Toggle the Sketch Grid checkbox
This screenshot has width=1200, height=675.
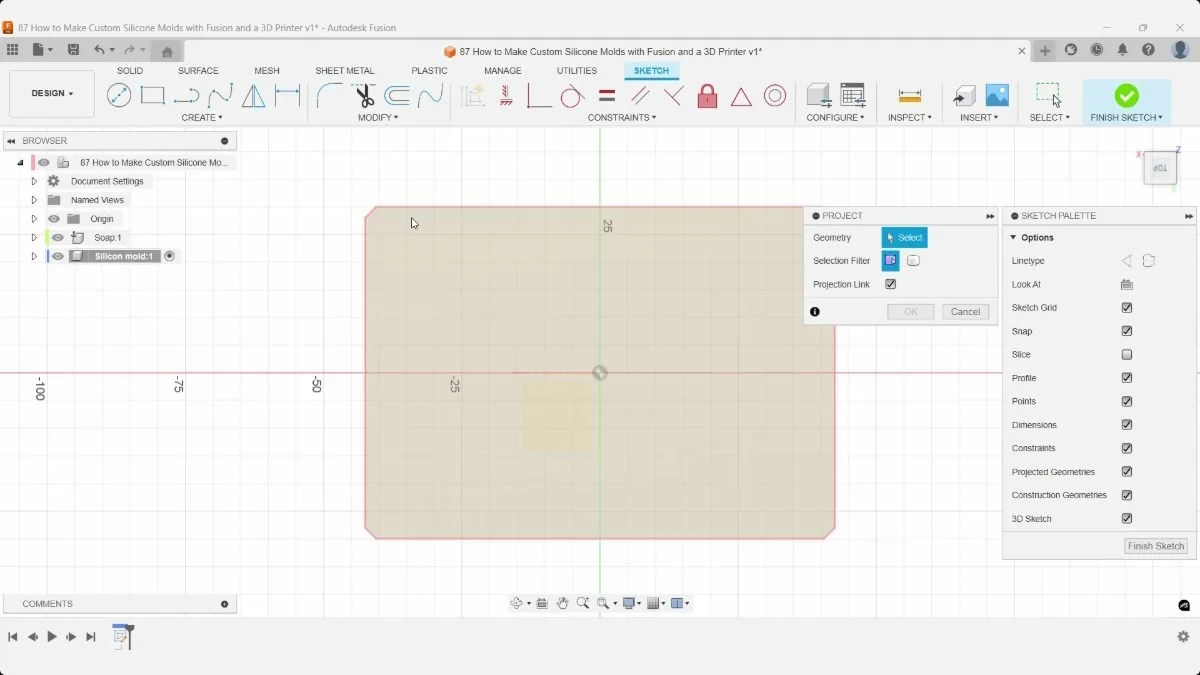1127,308
